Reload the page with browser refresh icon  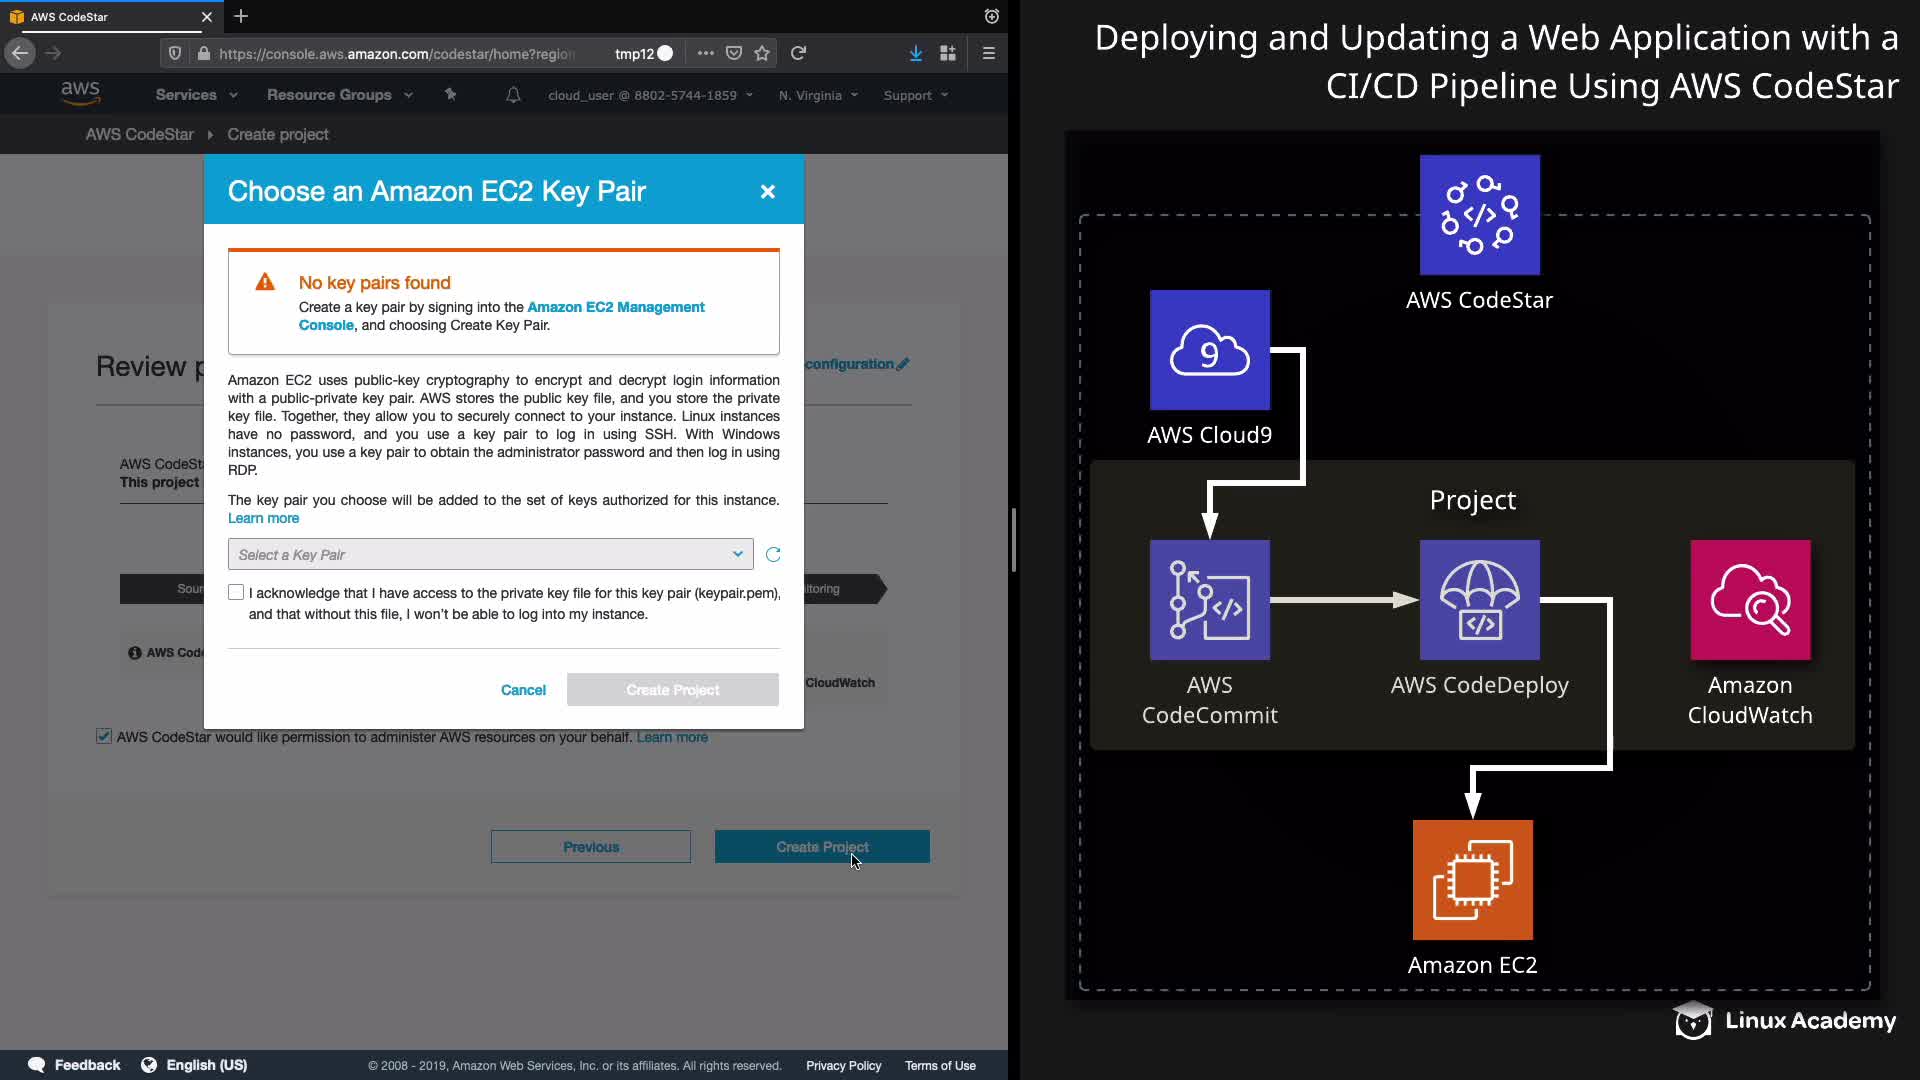(798, 54)
